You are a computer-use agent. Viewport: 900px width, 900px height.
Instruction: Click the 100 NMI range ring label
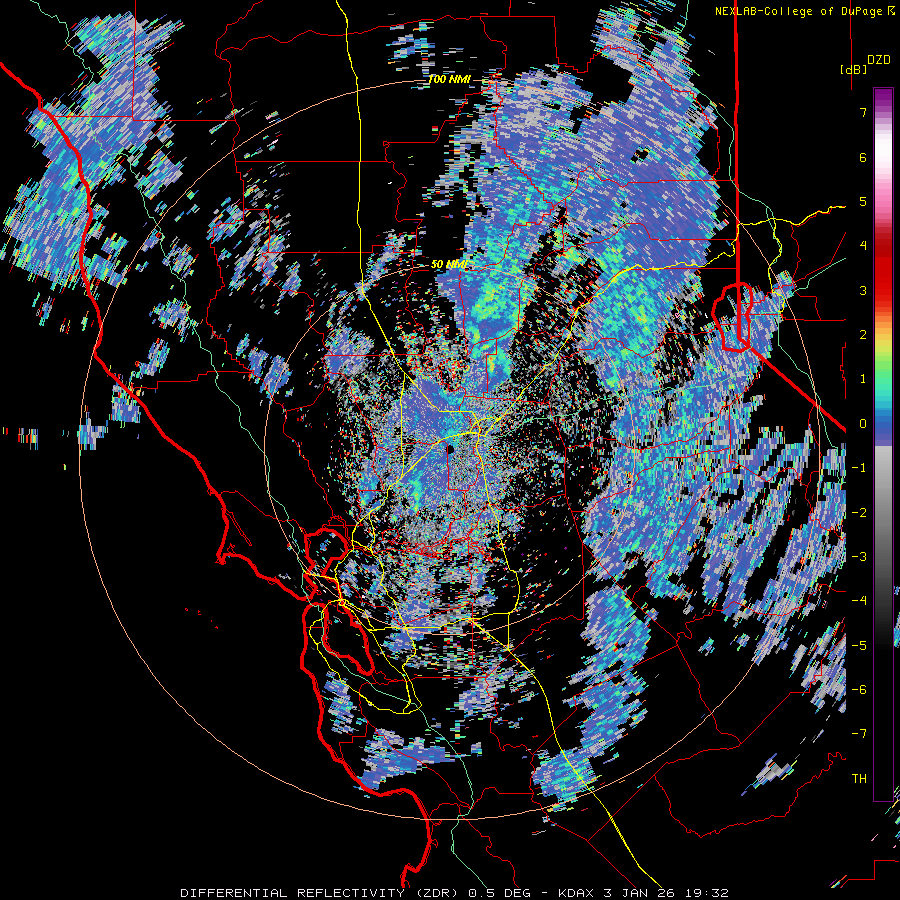449,79
